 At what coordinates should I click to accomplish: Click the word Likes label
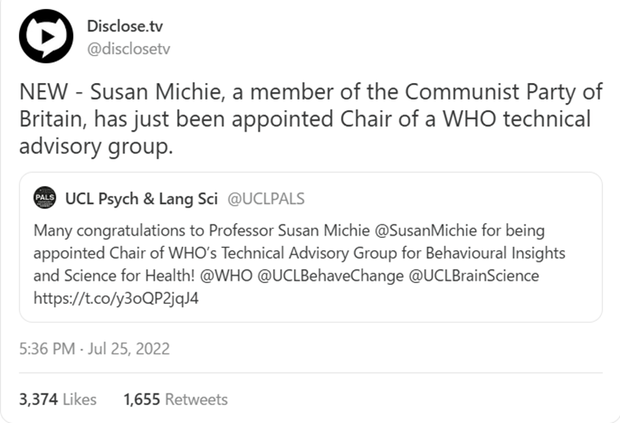pos(80,399)
